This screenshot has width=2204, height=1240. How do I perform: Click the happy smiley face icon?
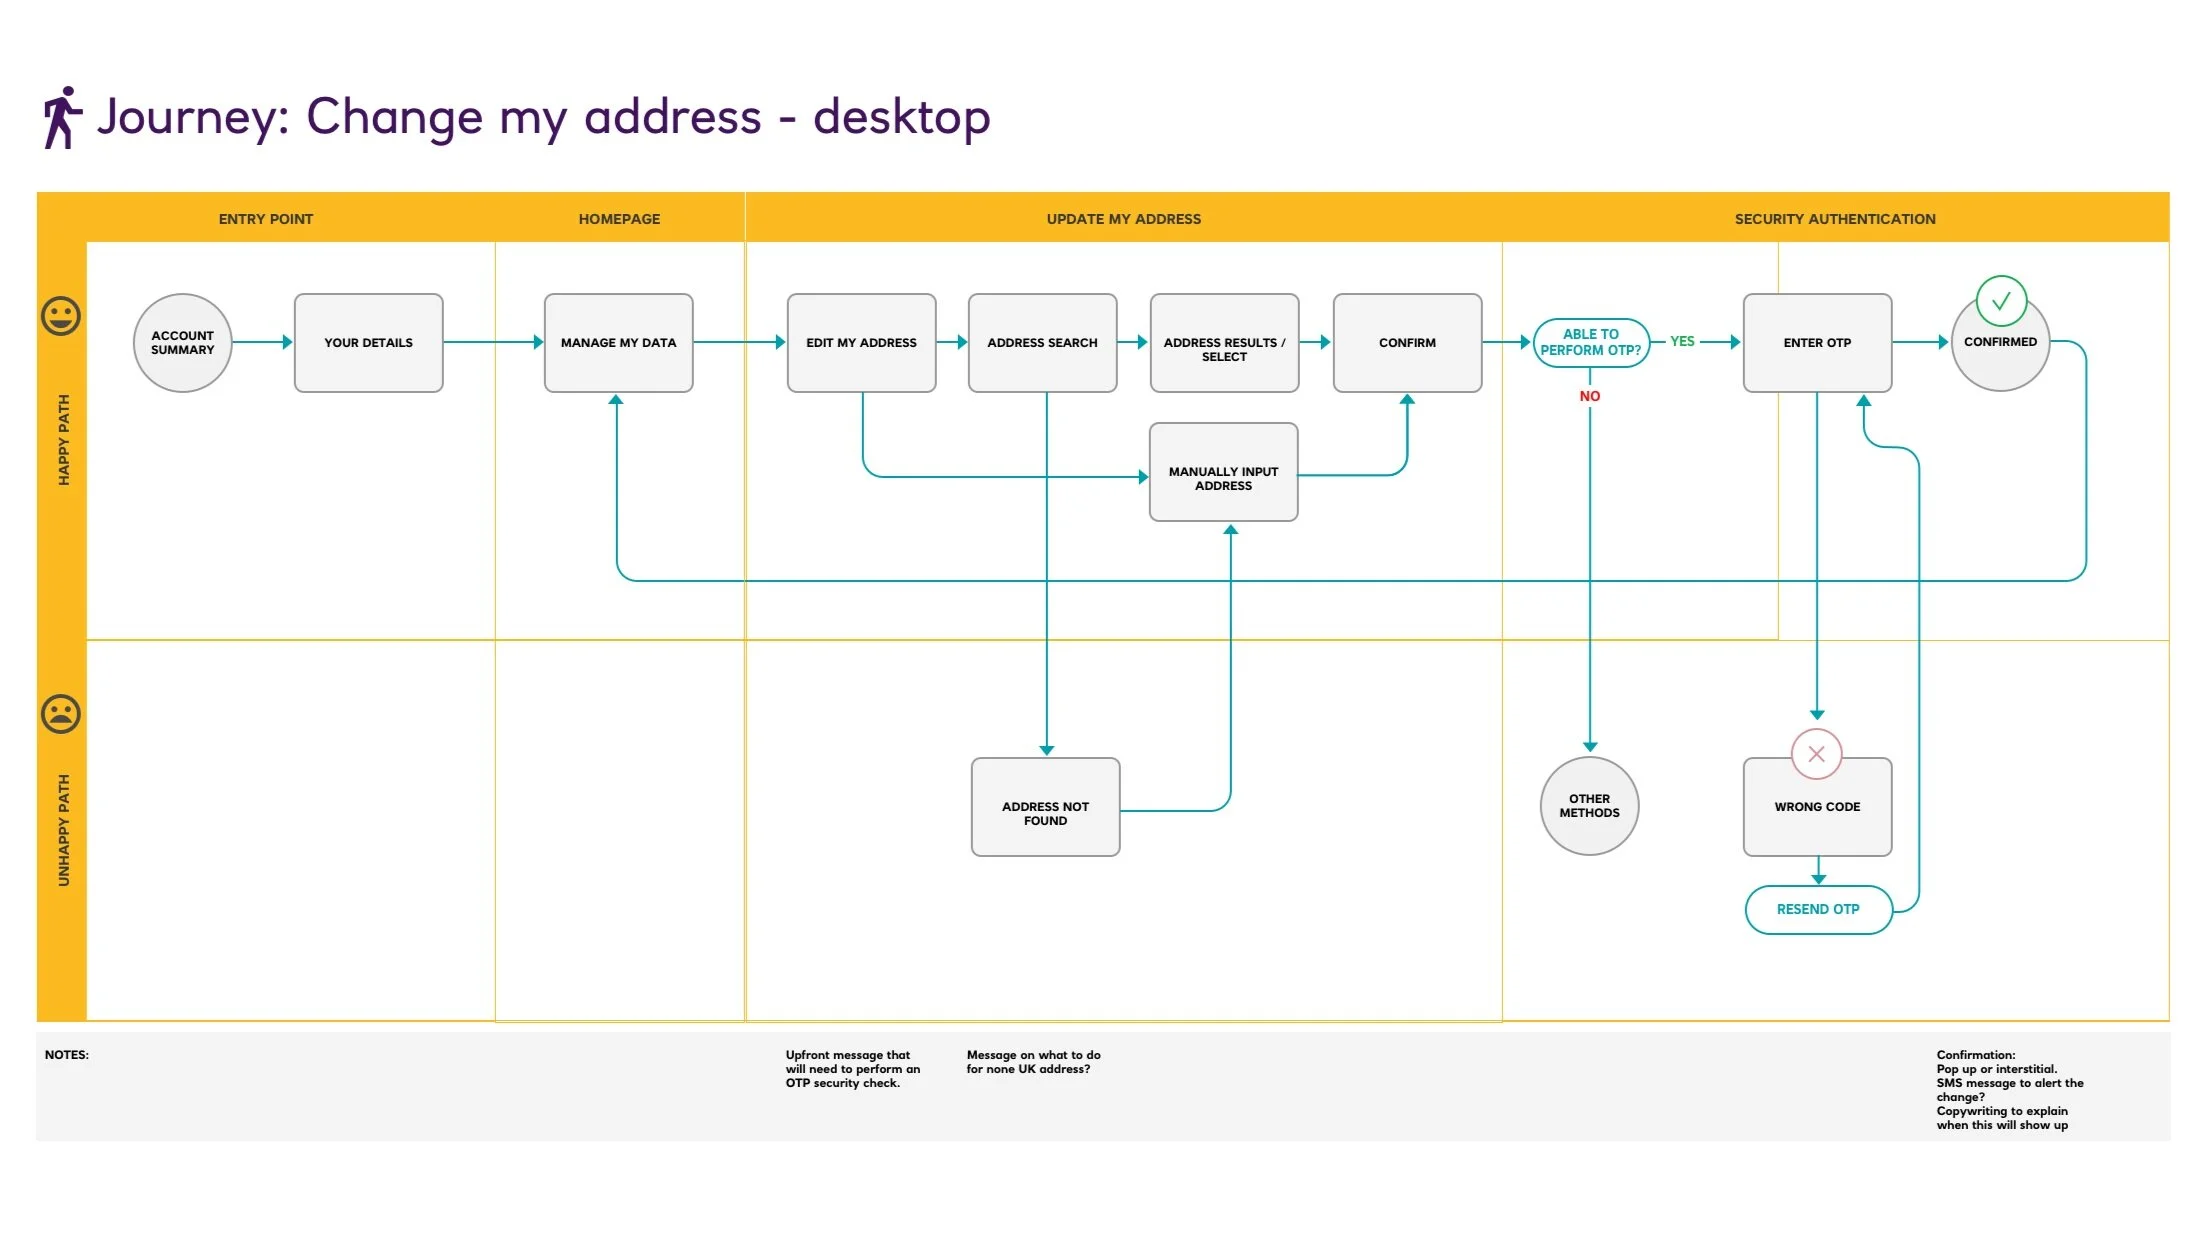61,316
